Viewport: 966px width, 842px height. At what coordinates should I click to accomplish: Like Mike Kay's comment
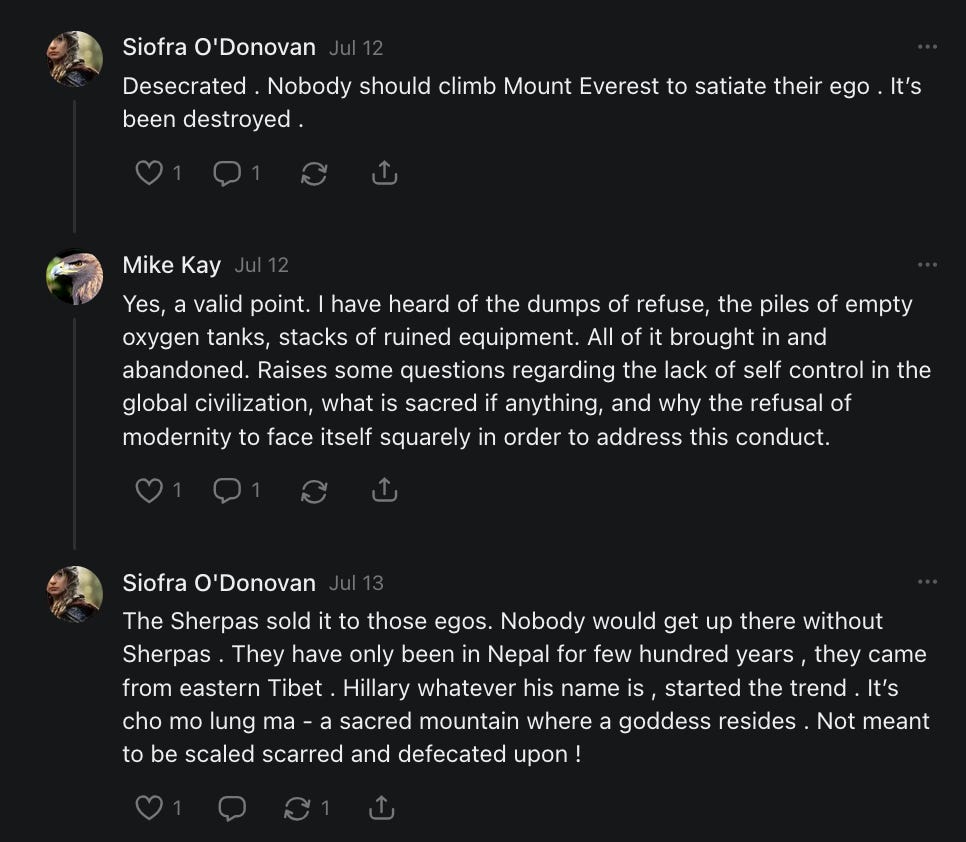[149, 490]
